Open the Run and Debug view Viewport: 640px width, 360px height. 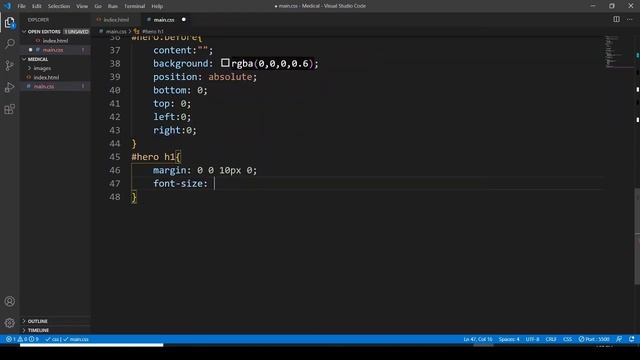tap(9, 87)
